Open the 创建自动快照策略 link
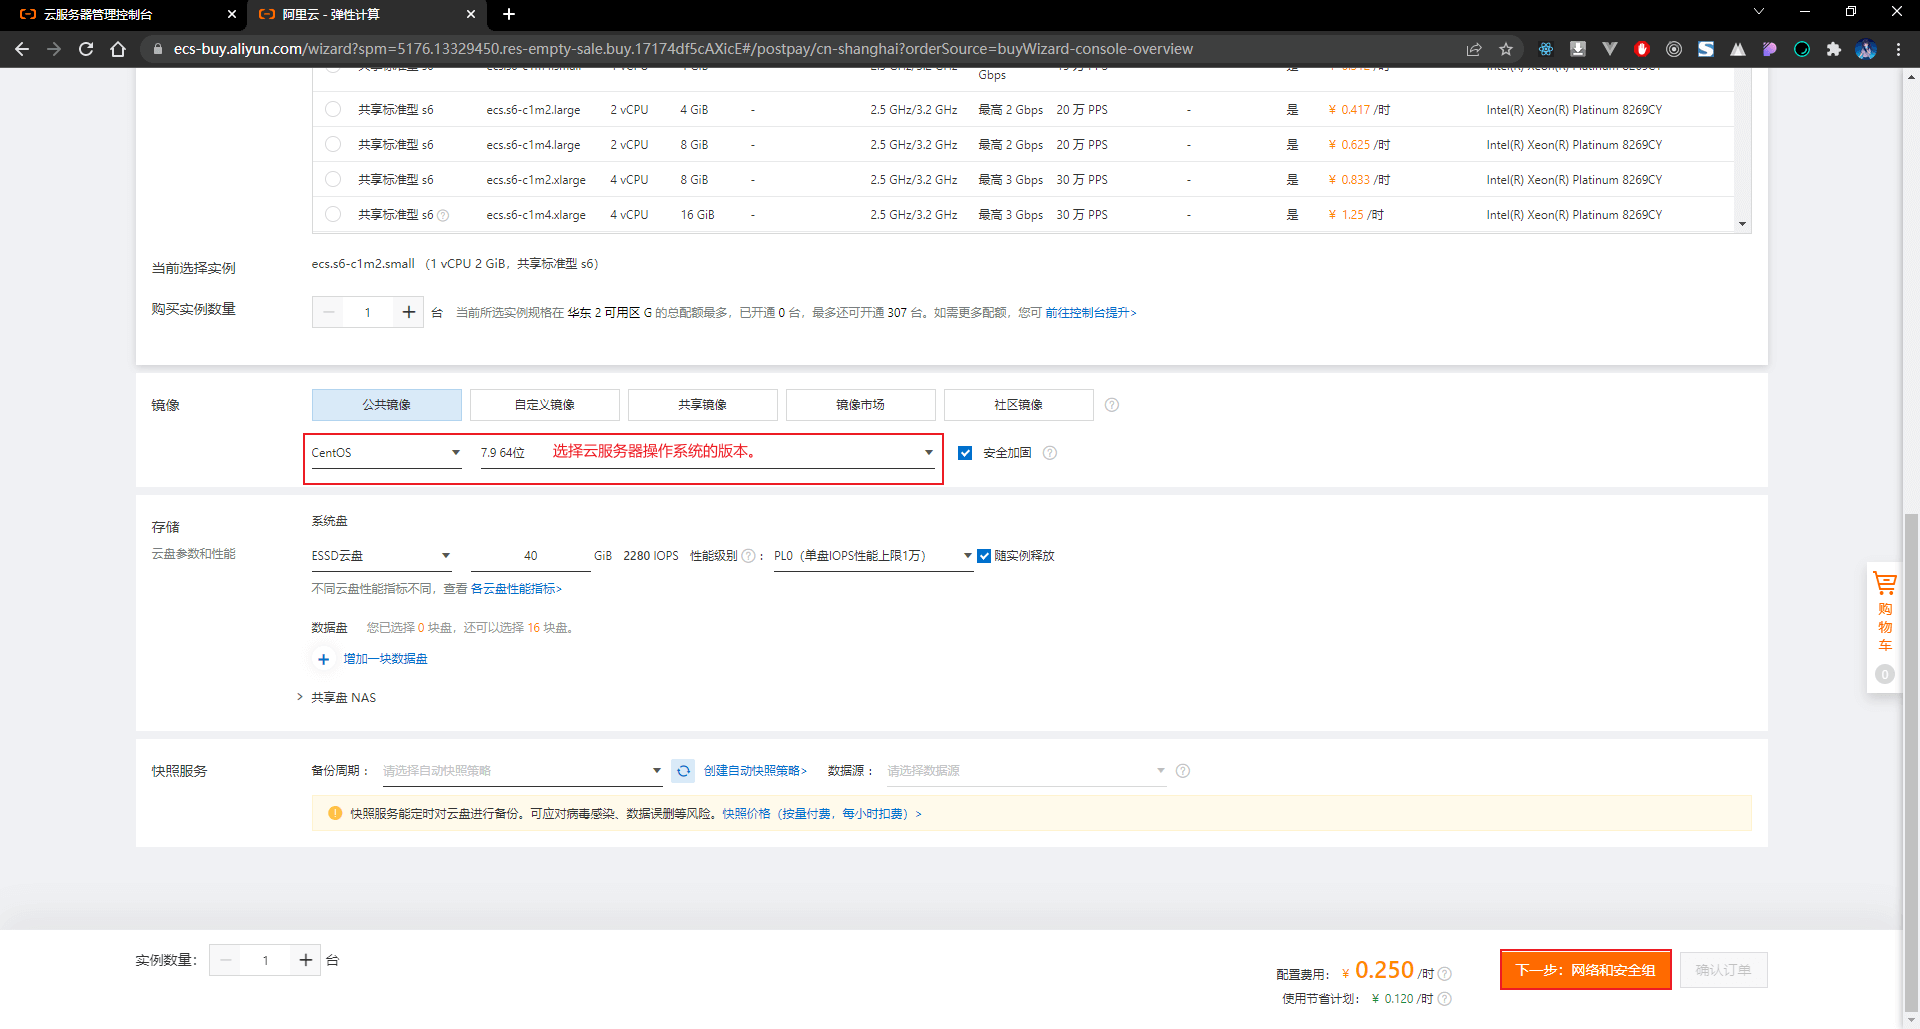Image resolution: width=1920 pixels, height=1029 pixels. [755, 771]
